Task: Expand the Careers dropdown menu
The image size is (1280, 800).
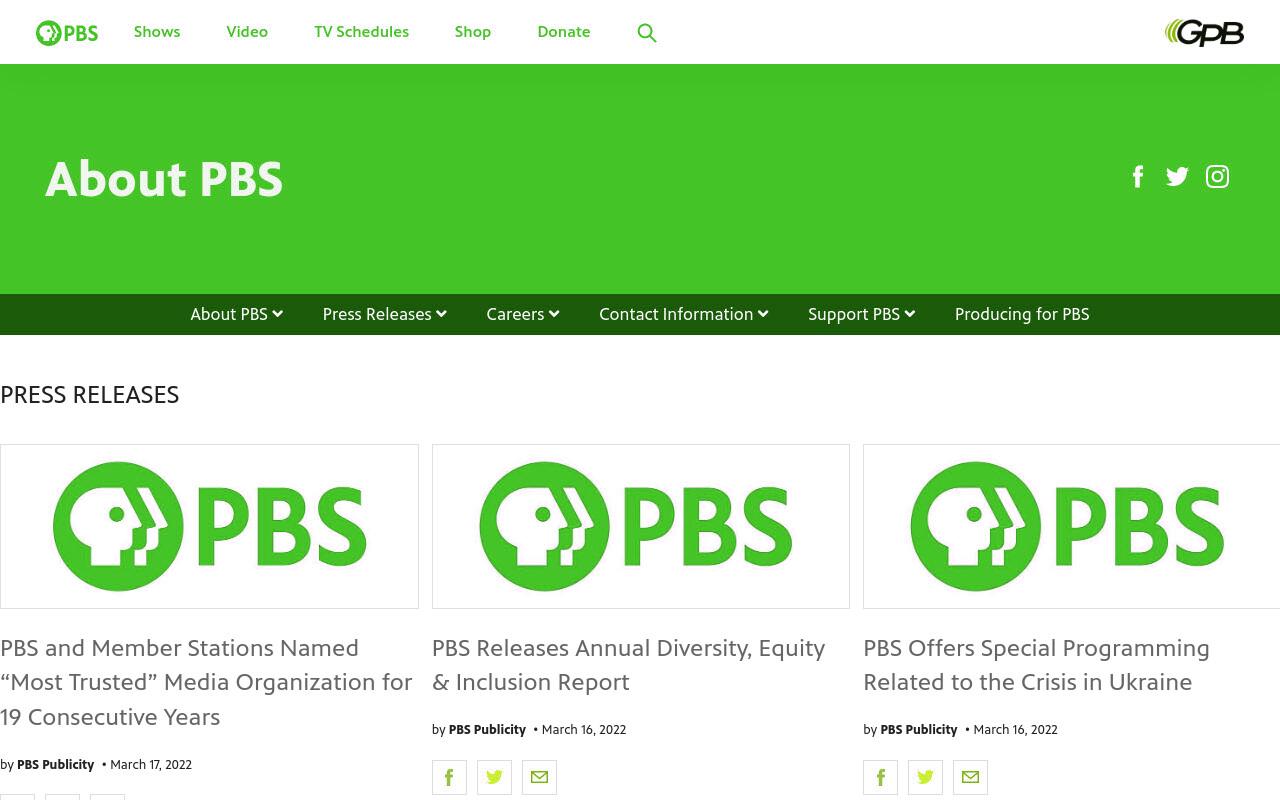Action: coord(523,314)
